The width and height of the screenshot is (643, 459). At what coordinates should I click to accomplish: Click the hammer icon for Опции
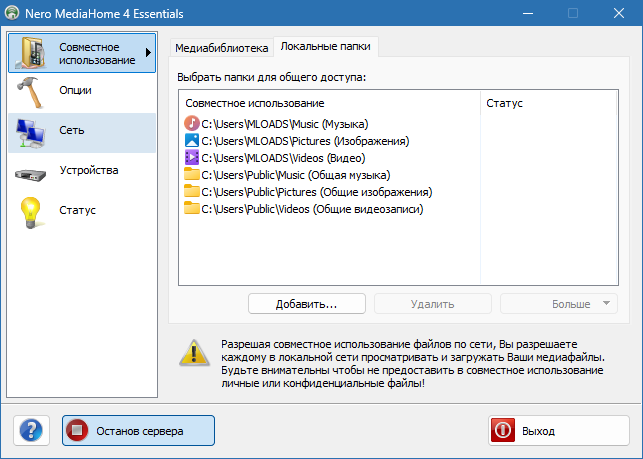point(30,92)
